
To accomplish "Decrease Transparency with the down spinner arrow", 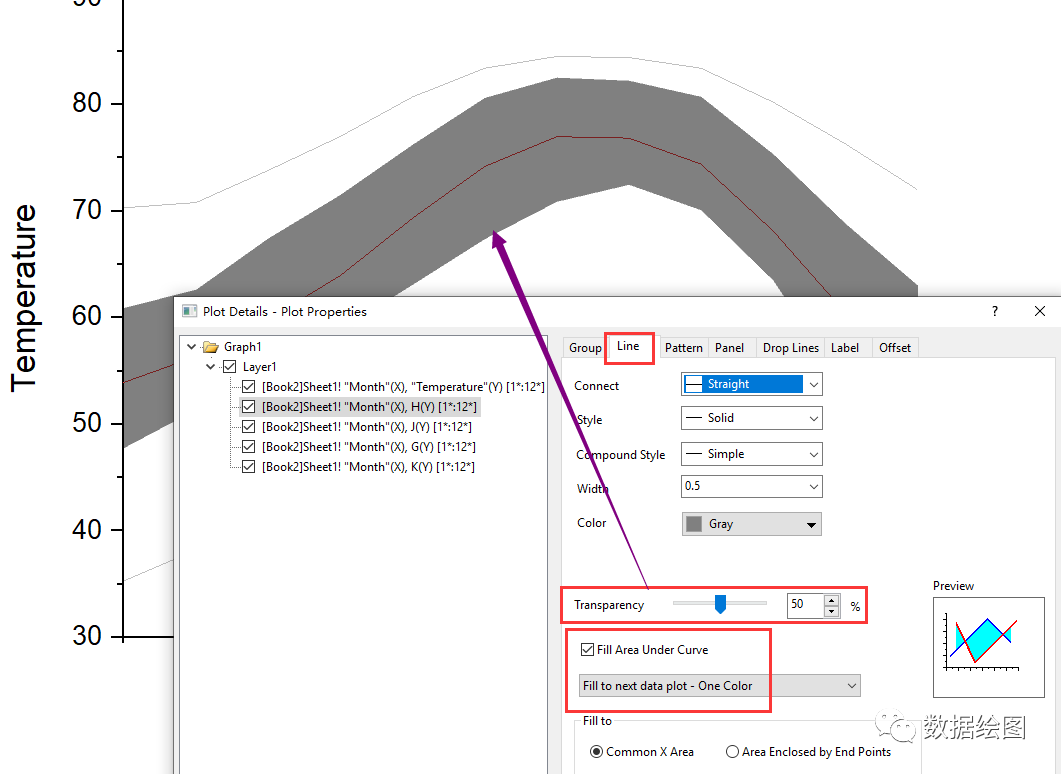I will pyautogui.click(x=832, y=611).
